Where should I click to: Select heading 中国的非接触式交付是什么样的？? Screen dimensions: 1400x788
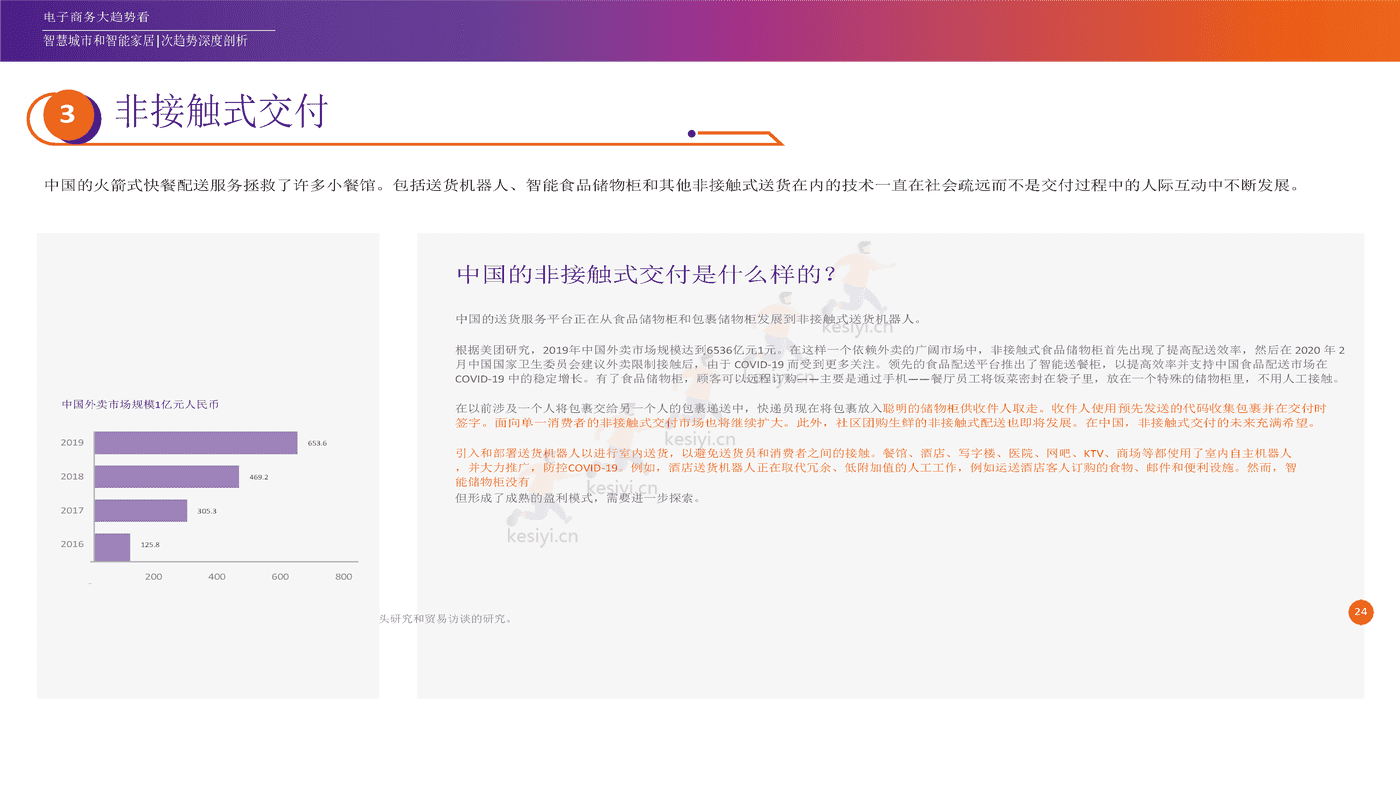click(x=646, y=274)
